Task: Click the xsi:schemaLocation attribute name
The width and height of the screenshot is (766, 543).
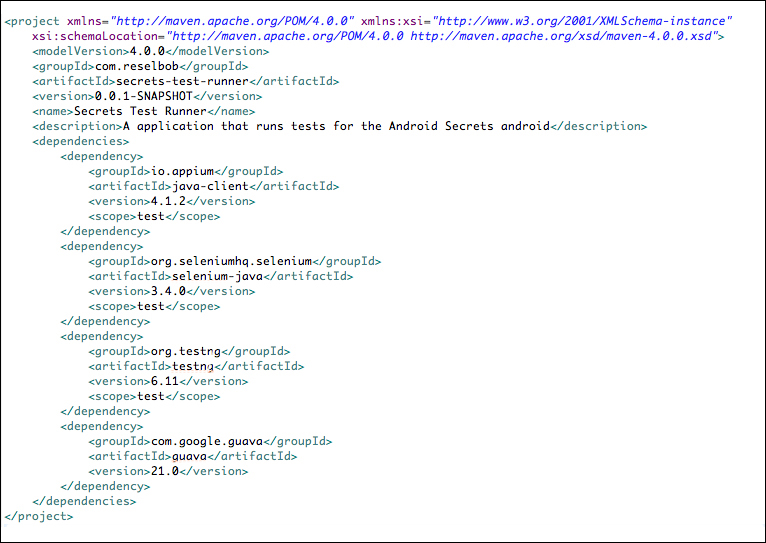Action: [x=95, y=36]
